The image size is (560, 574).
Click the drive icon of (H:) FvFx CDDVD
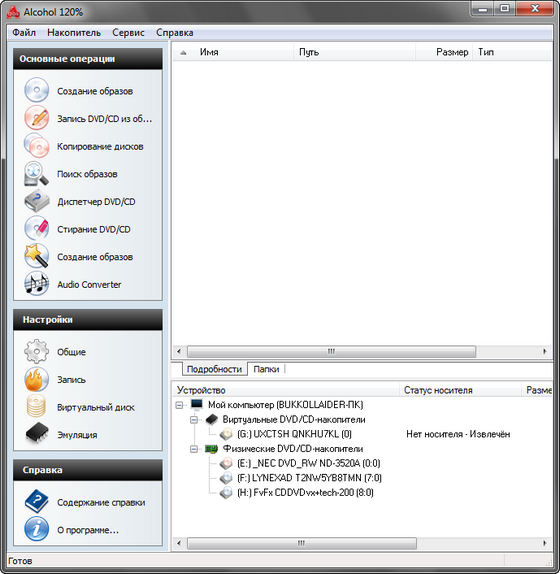[226, 492]
